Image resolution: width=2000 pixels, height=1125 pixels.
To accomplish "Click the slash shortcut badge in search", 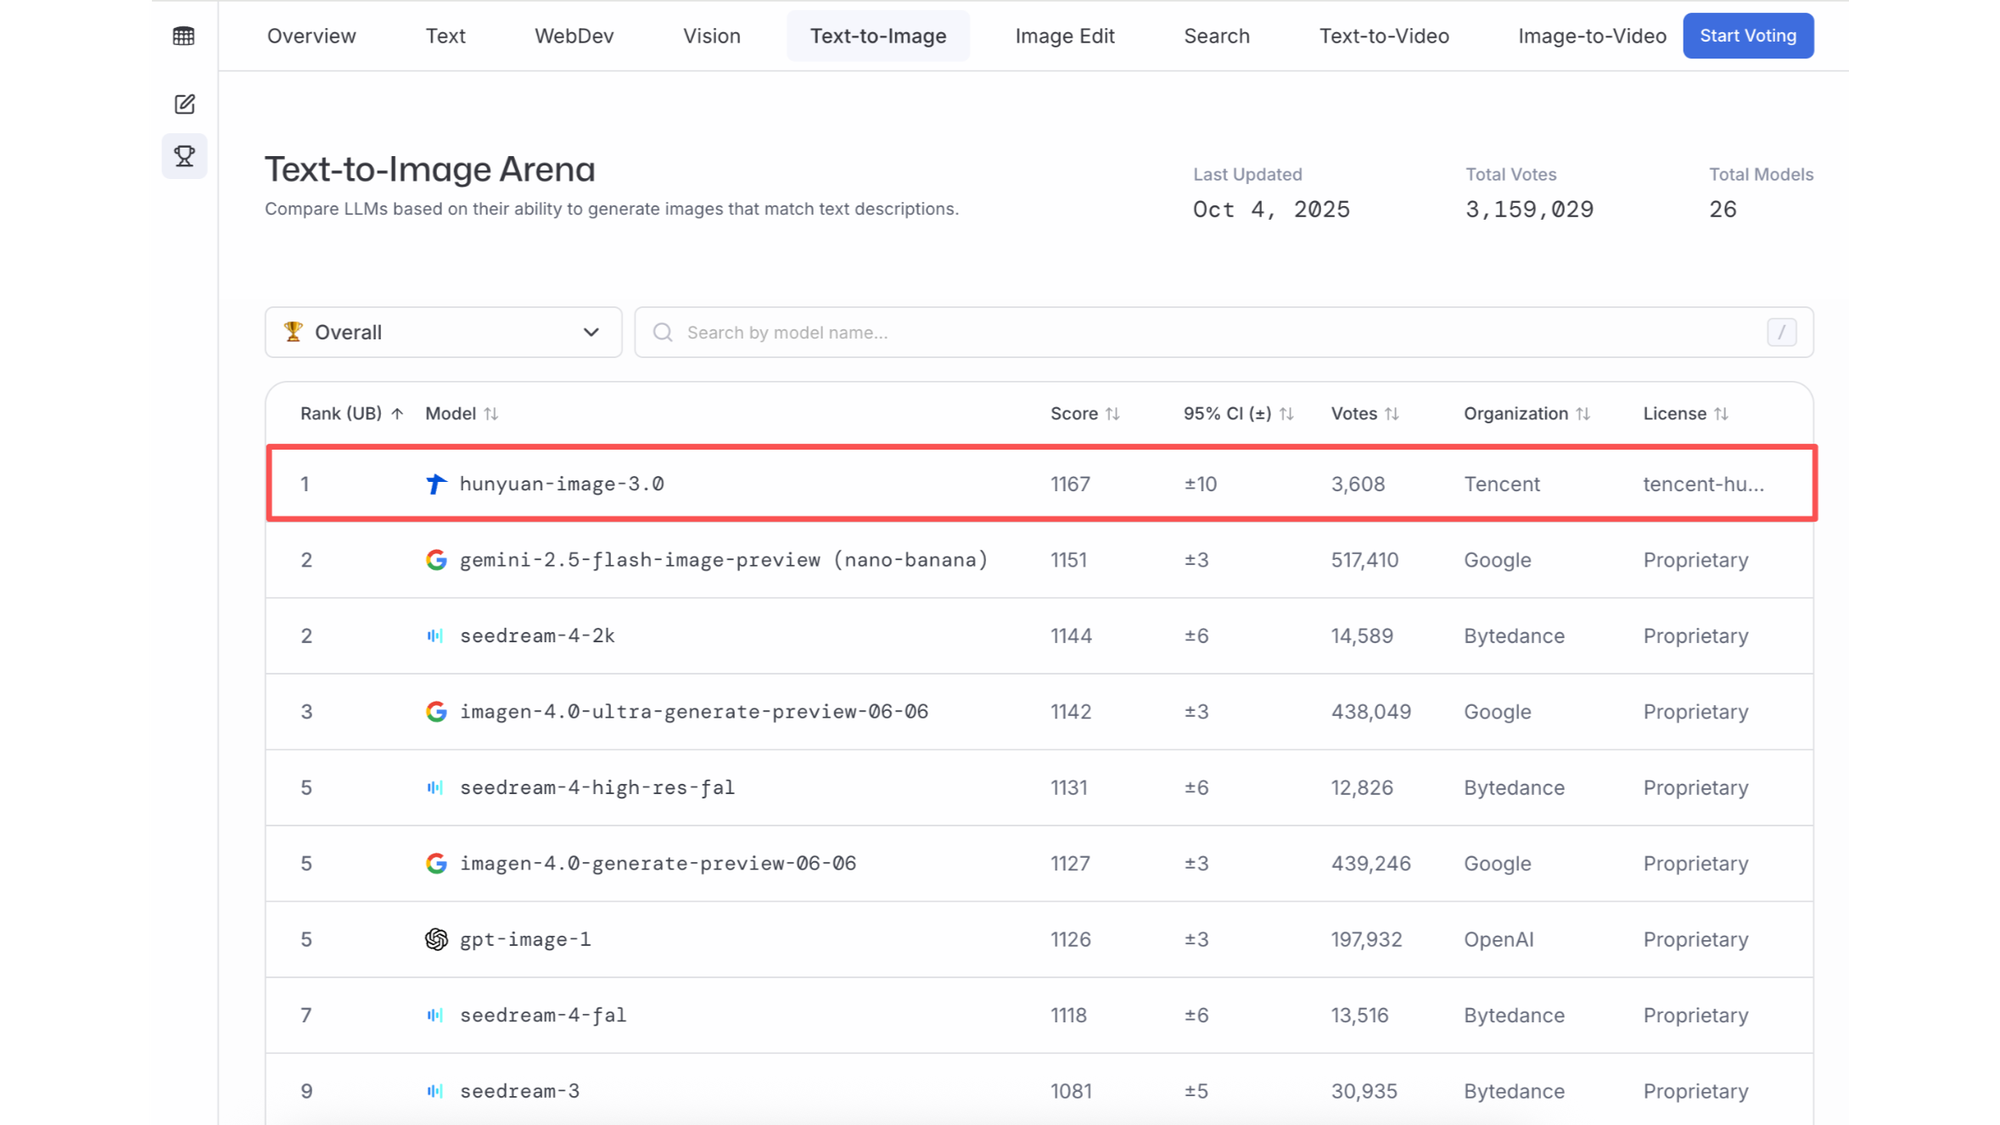I will tap(1781, 332).
